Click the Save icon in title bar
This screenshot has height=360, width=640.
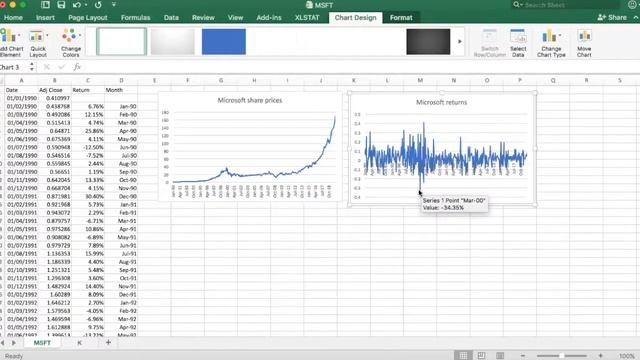coord(61,5)
